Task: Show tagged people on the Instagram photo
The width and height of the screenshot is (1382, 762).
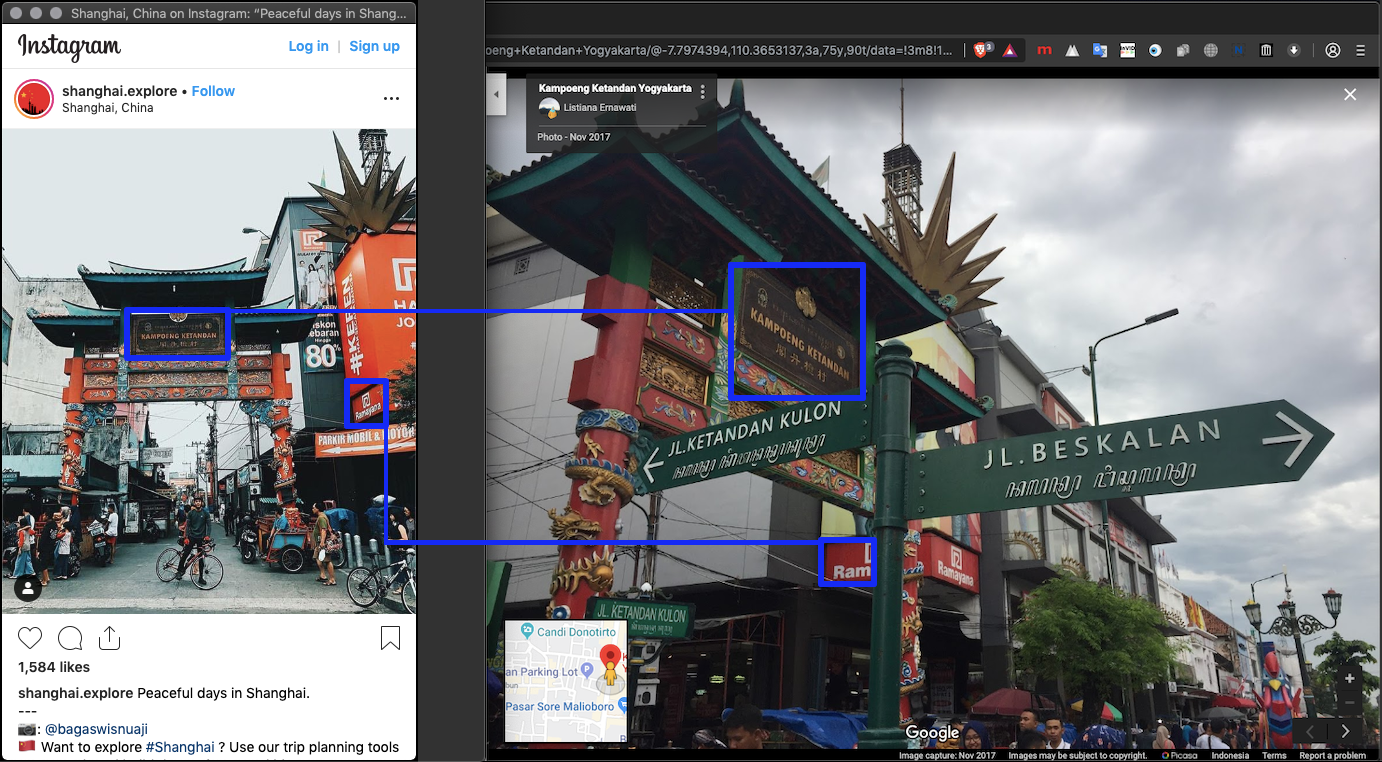Action: (28, 588)
